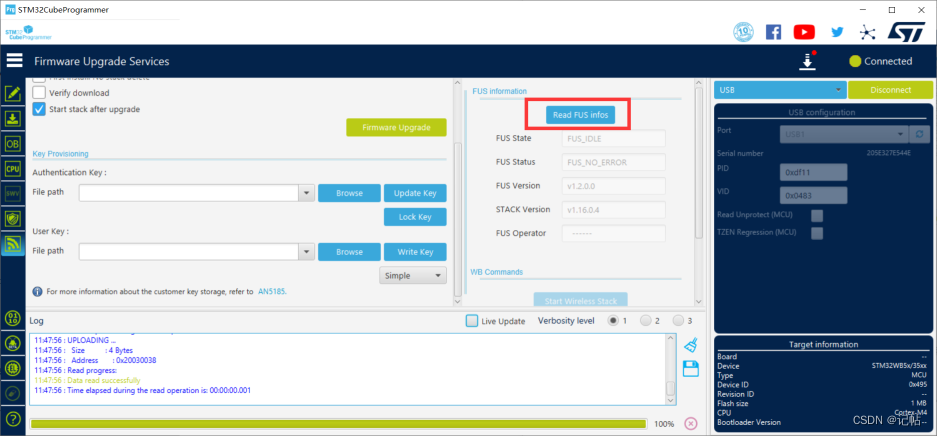Open SWV serial wire viewer icon
This screenshot has height=436, width=937.
pos(13,194)
